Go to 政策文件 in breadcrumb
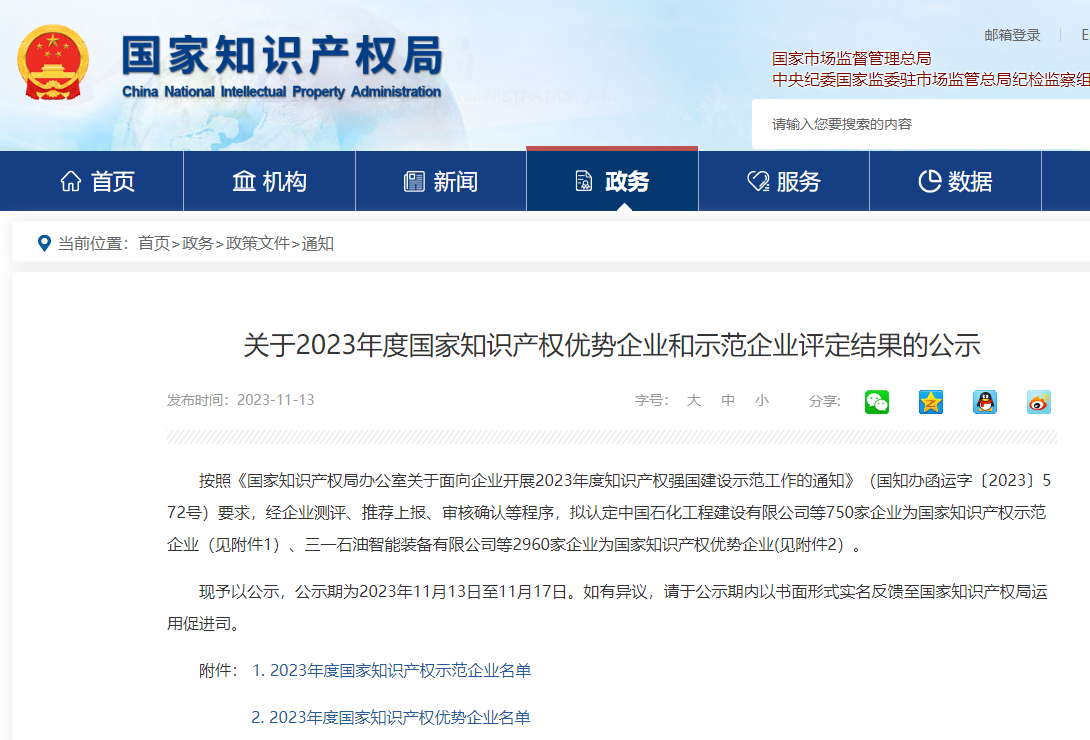The image size is (1090, 740). (x=257, y=243)
